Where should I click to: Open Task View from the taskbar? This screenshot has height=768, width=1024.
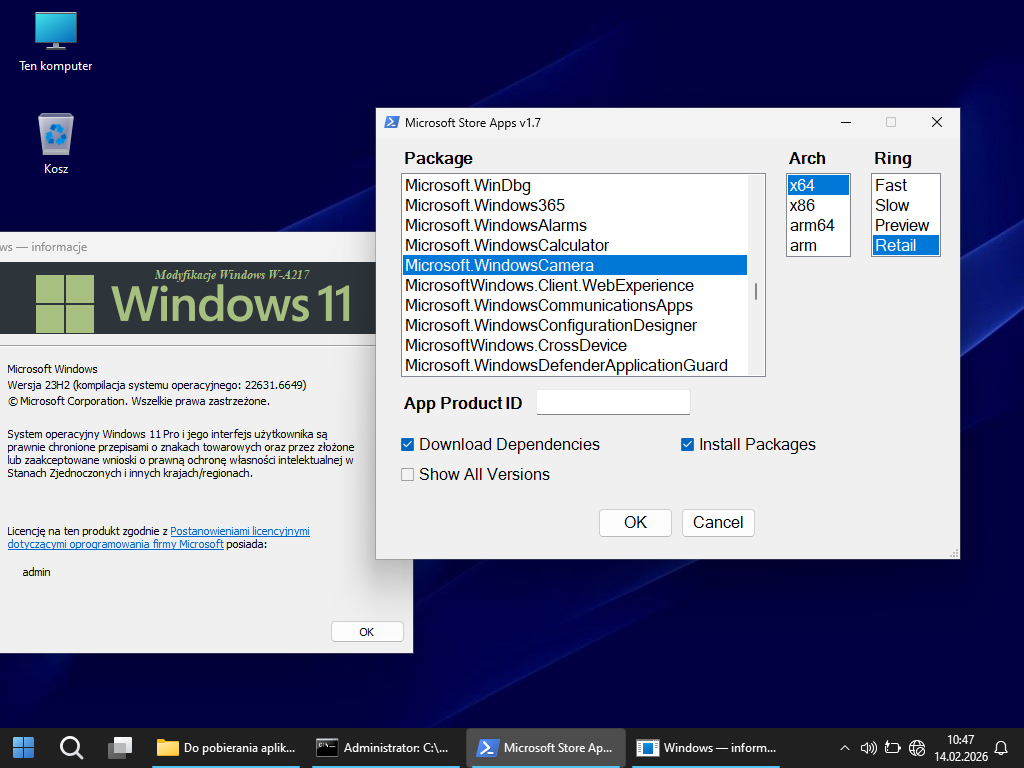(120, 747)
